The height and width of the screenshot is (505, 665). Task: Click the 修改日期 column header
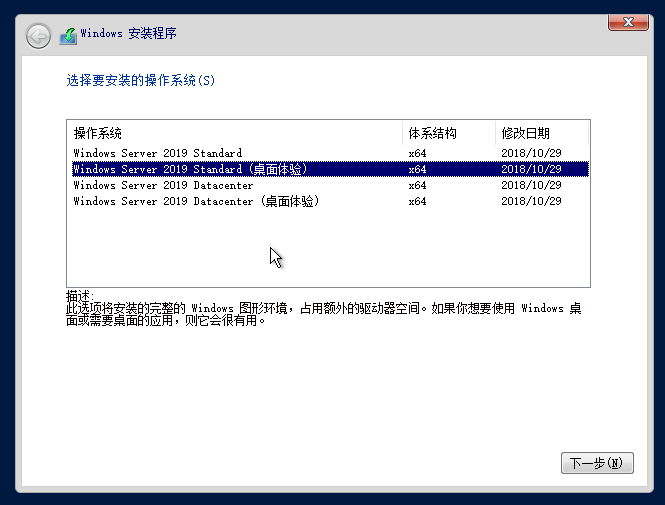[x=542, y=133]
